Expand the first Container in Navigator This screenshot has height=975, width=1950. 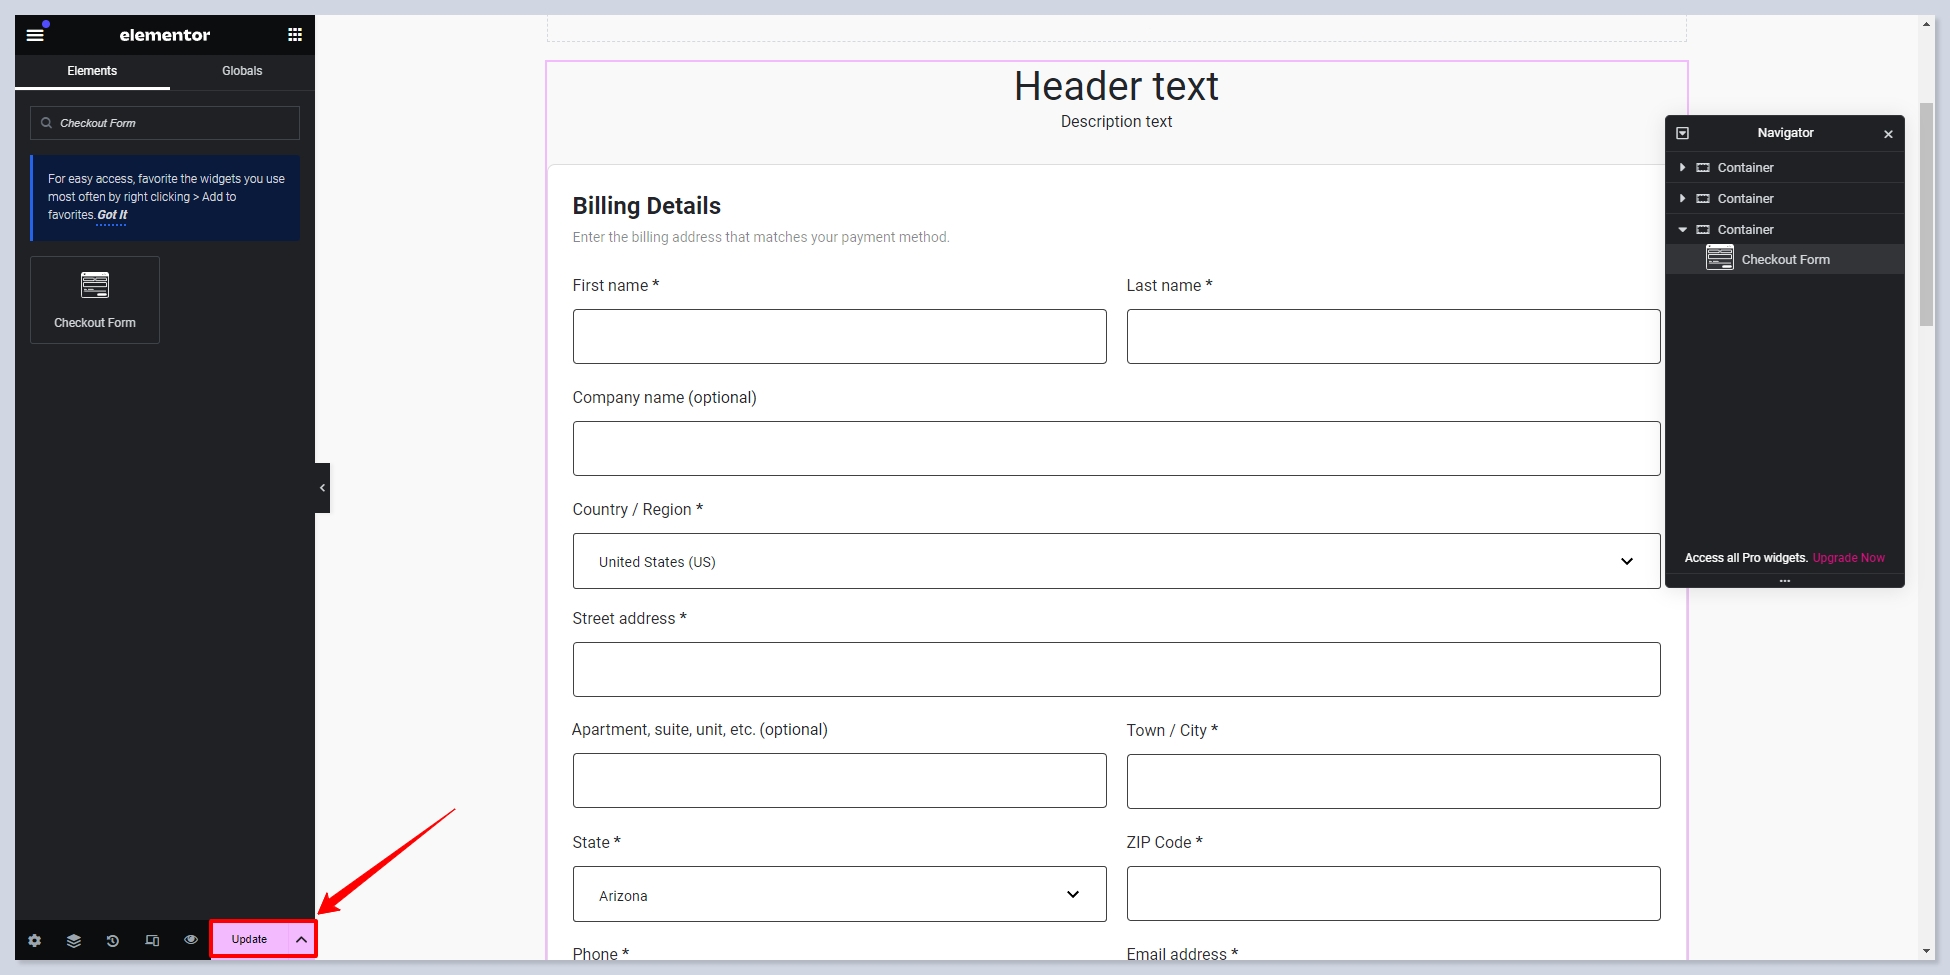pyautogui.click(x=1683, y=168)
